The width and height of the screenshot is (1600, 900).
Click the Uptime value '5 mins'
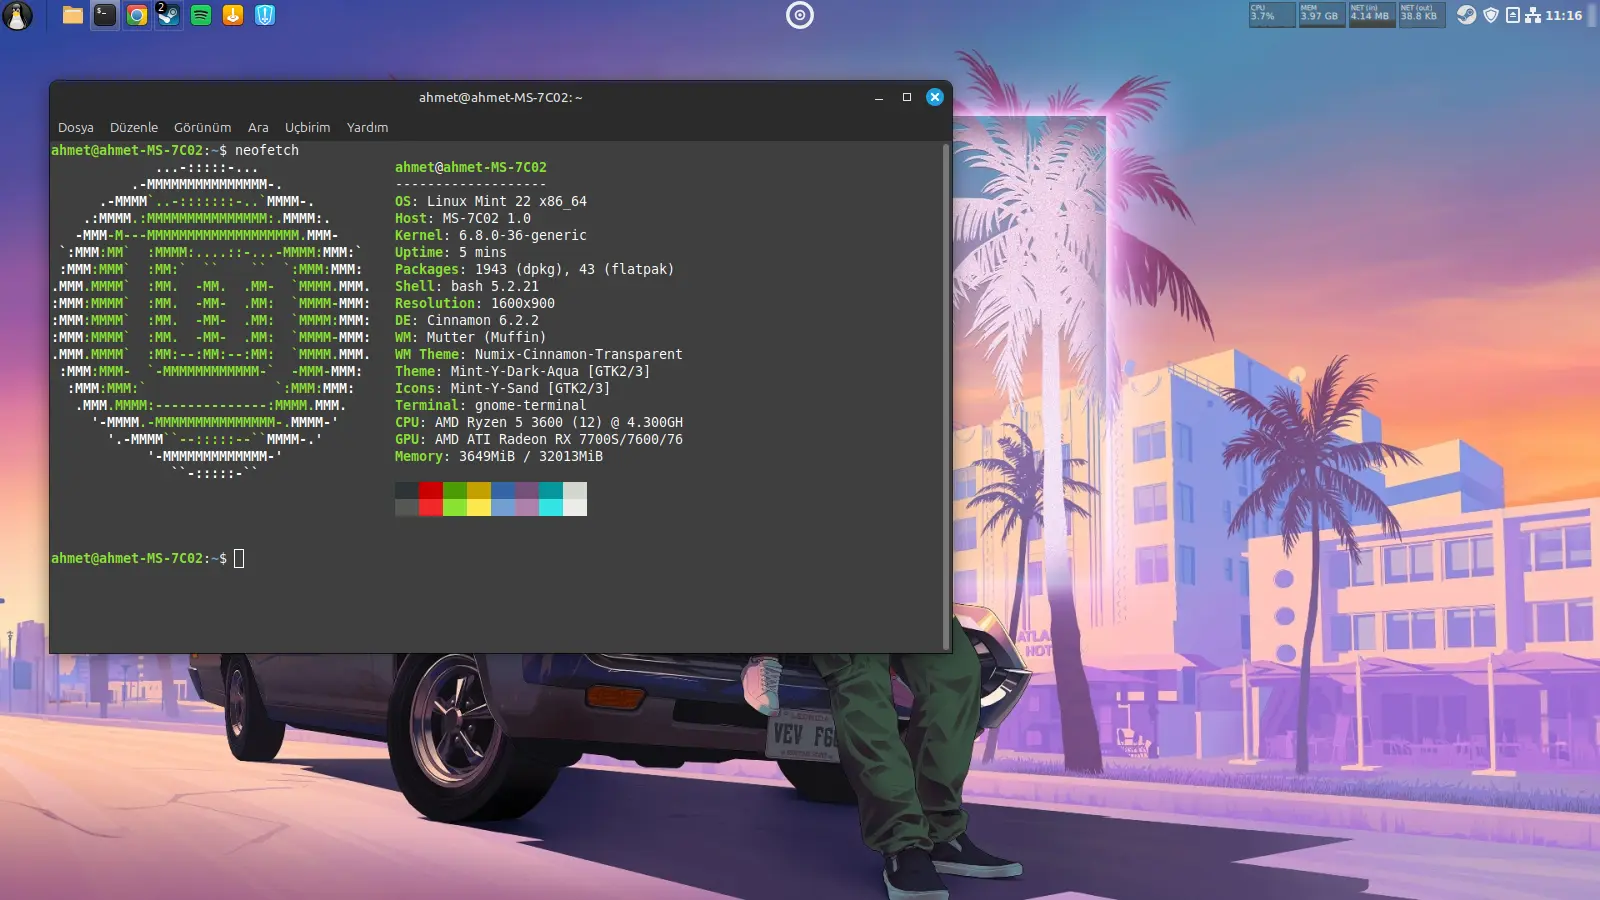483,252
